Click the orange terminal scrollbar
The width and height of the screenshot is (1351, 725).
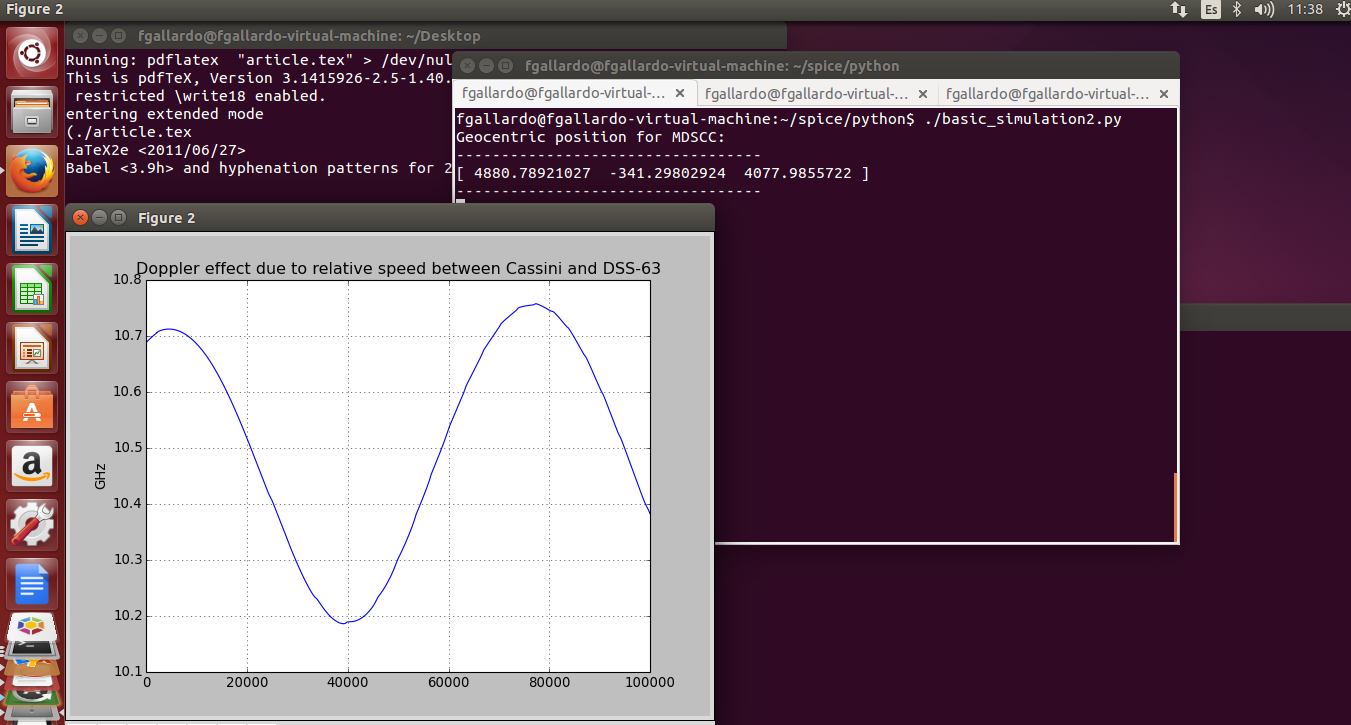click(1176, 507)
